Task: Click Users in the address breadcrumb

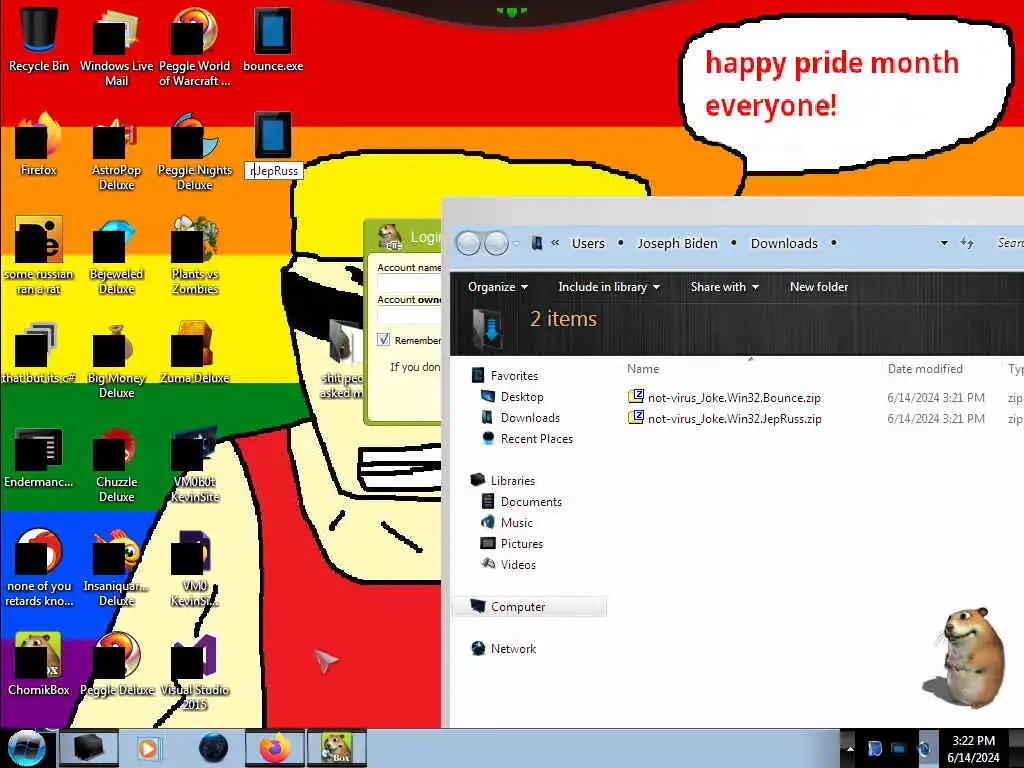Action: click(x=588, y=243)
